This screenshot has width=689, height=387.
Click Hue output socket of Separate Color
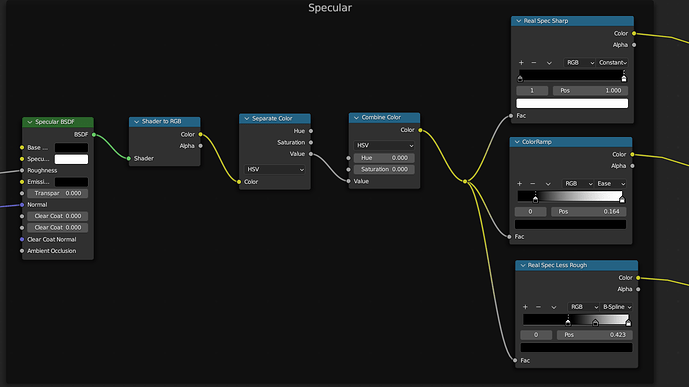click(311, 131)
